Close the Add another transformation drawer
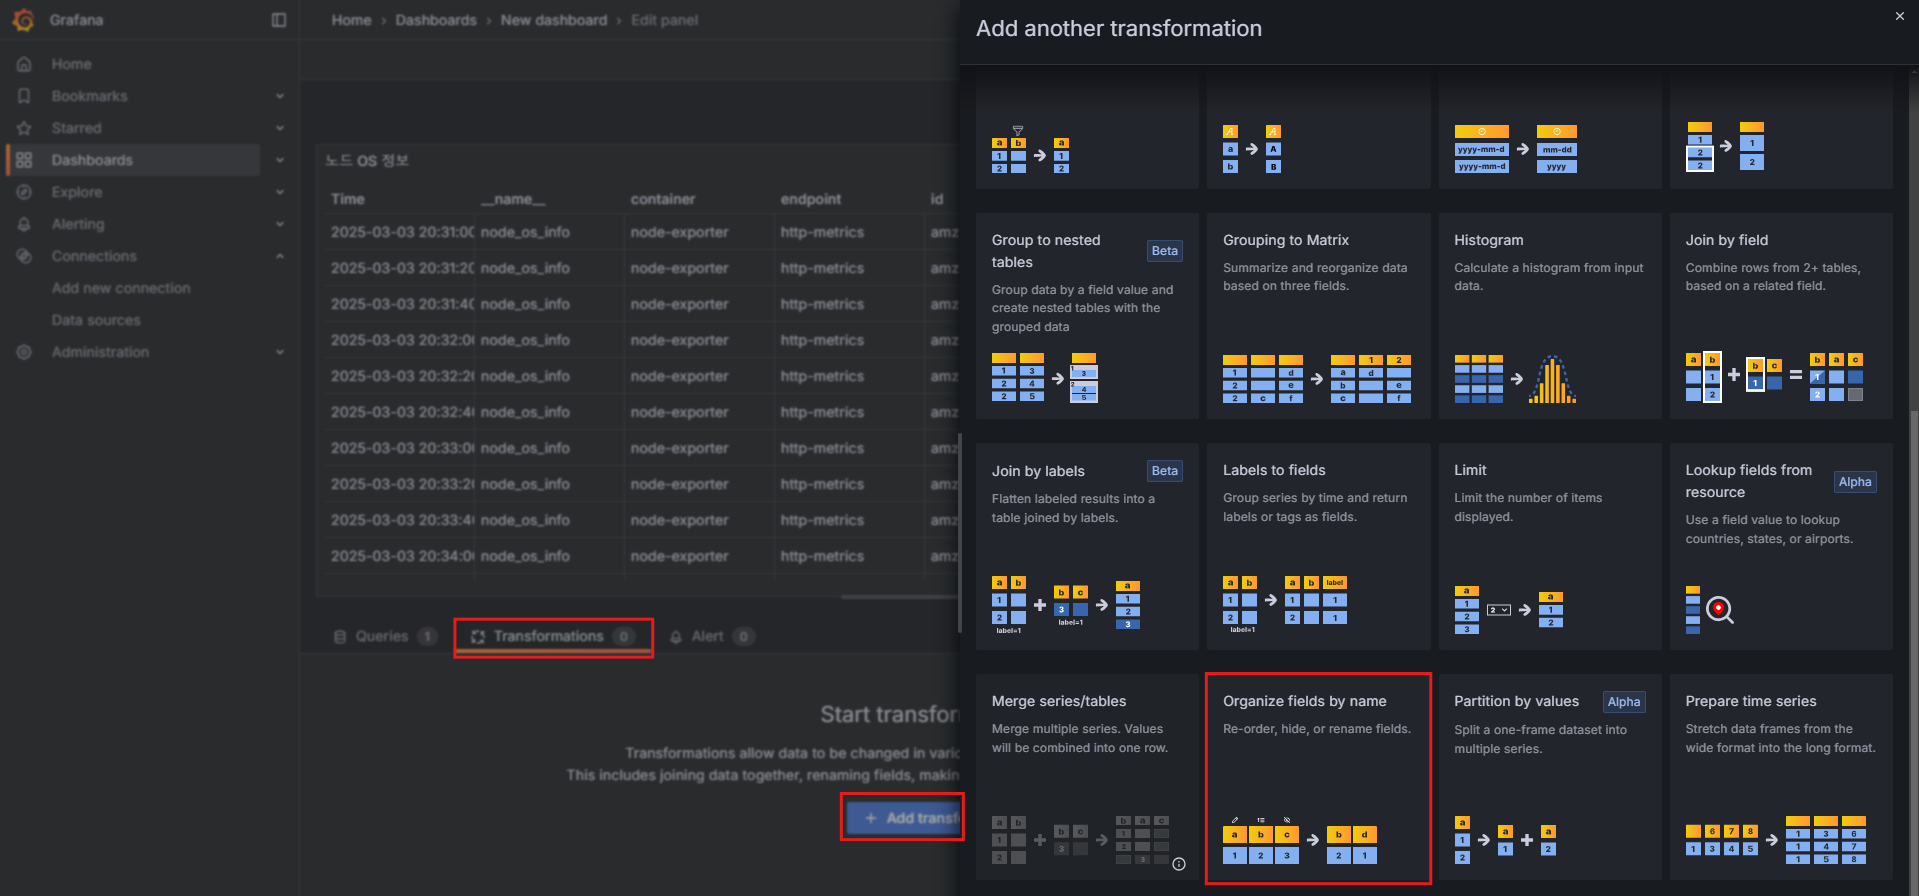 1900,16
